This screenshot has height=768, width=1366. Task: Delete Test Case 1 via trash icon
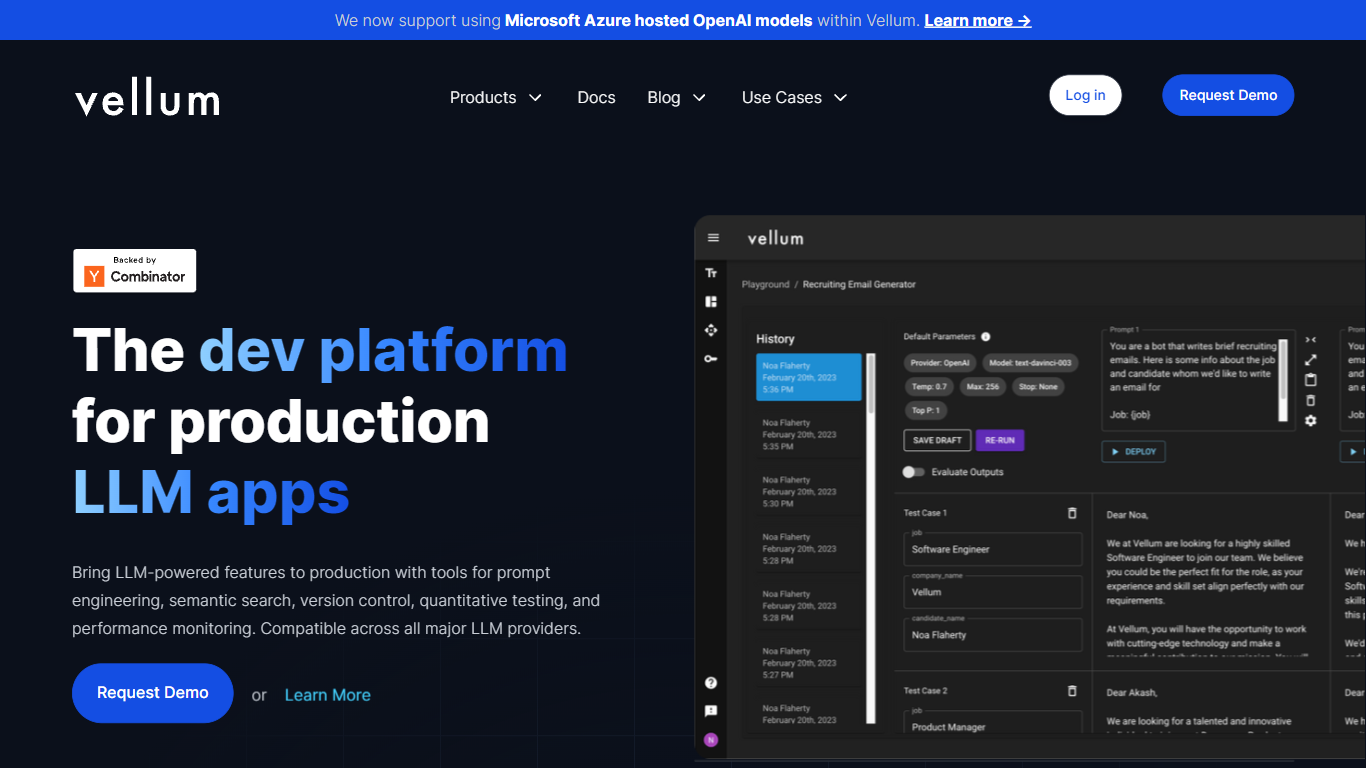pos(1073,513)
